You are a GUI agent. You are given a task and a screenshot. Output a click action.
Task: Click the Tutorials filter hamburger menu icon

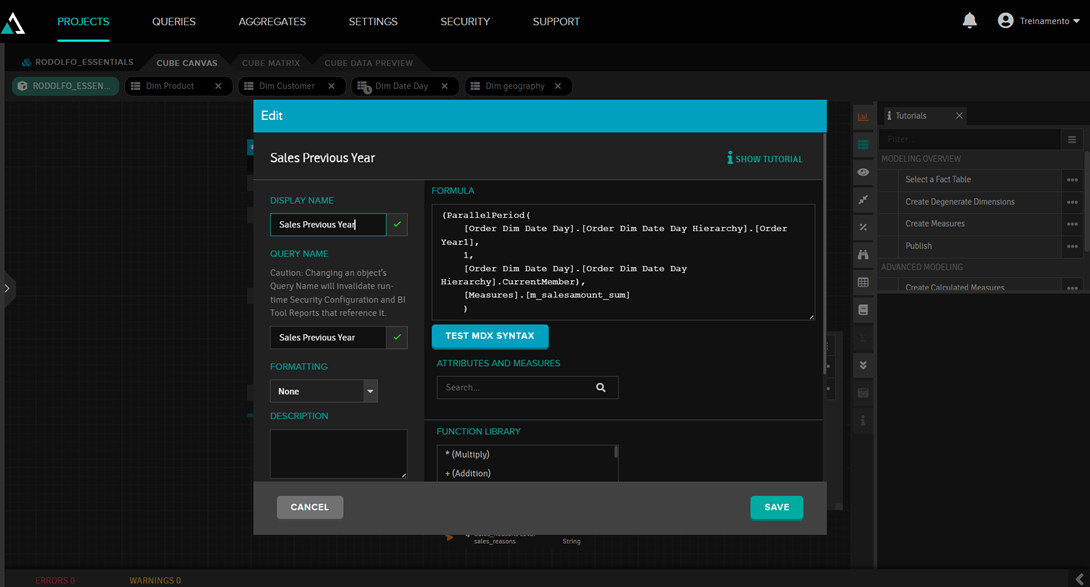point(1072,140)
